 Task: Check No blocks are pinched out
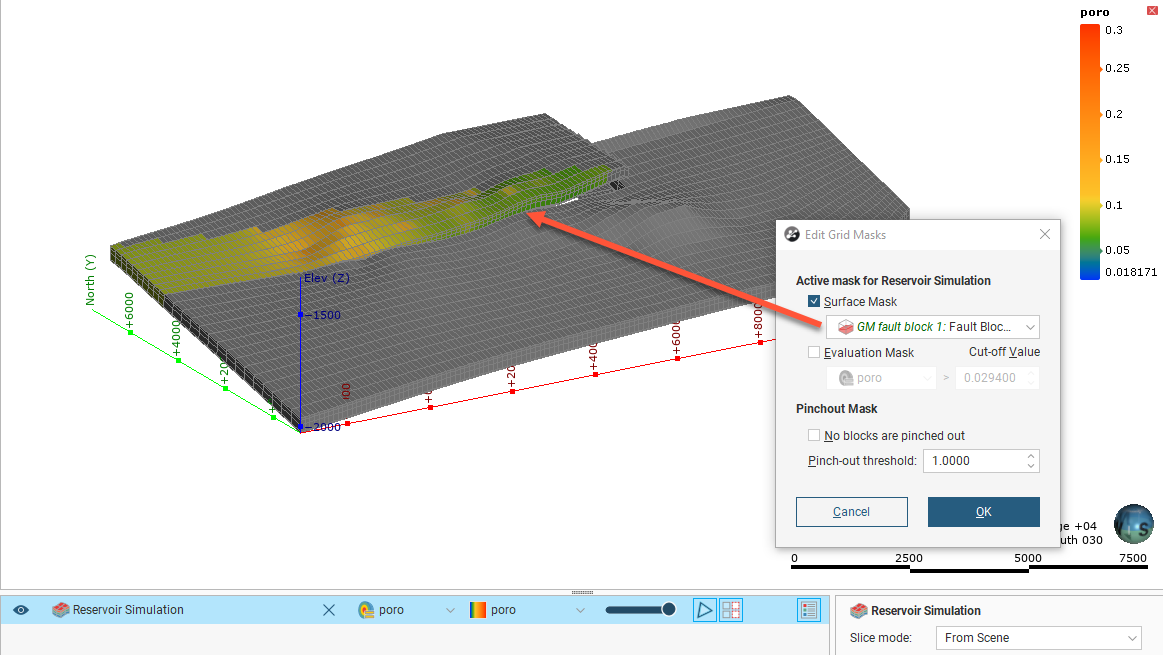814,436
